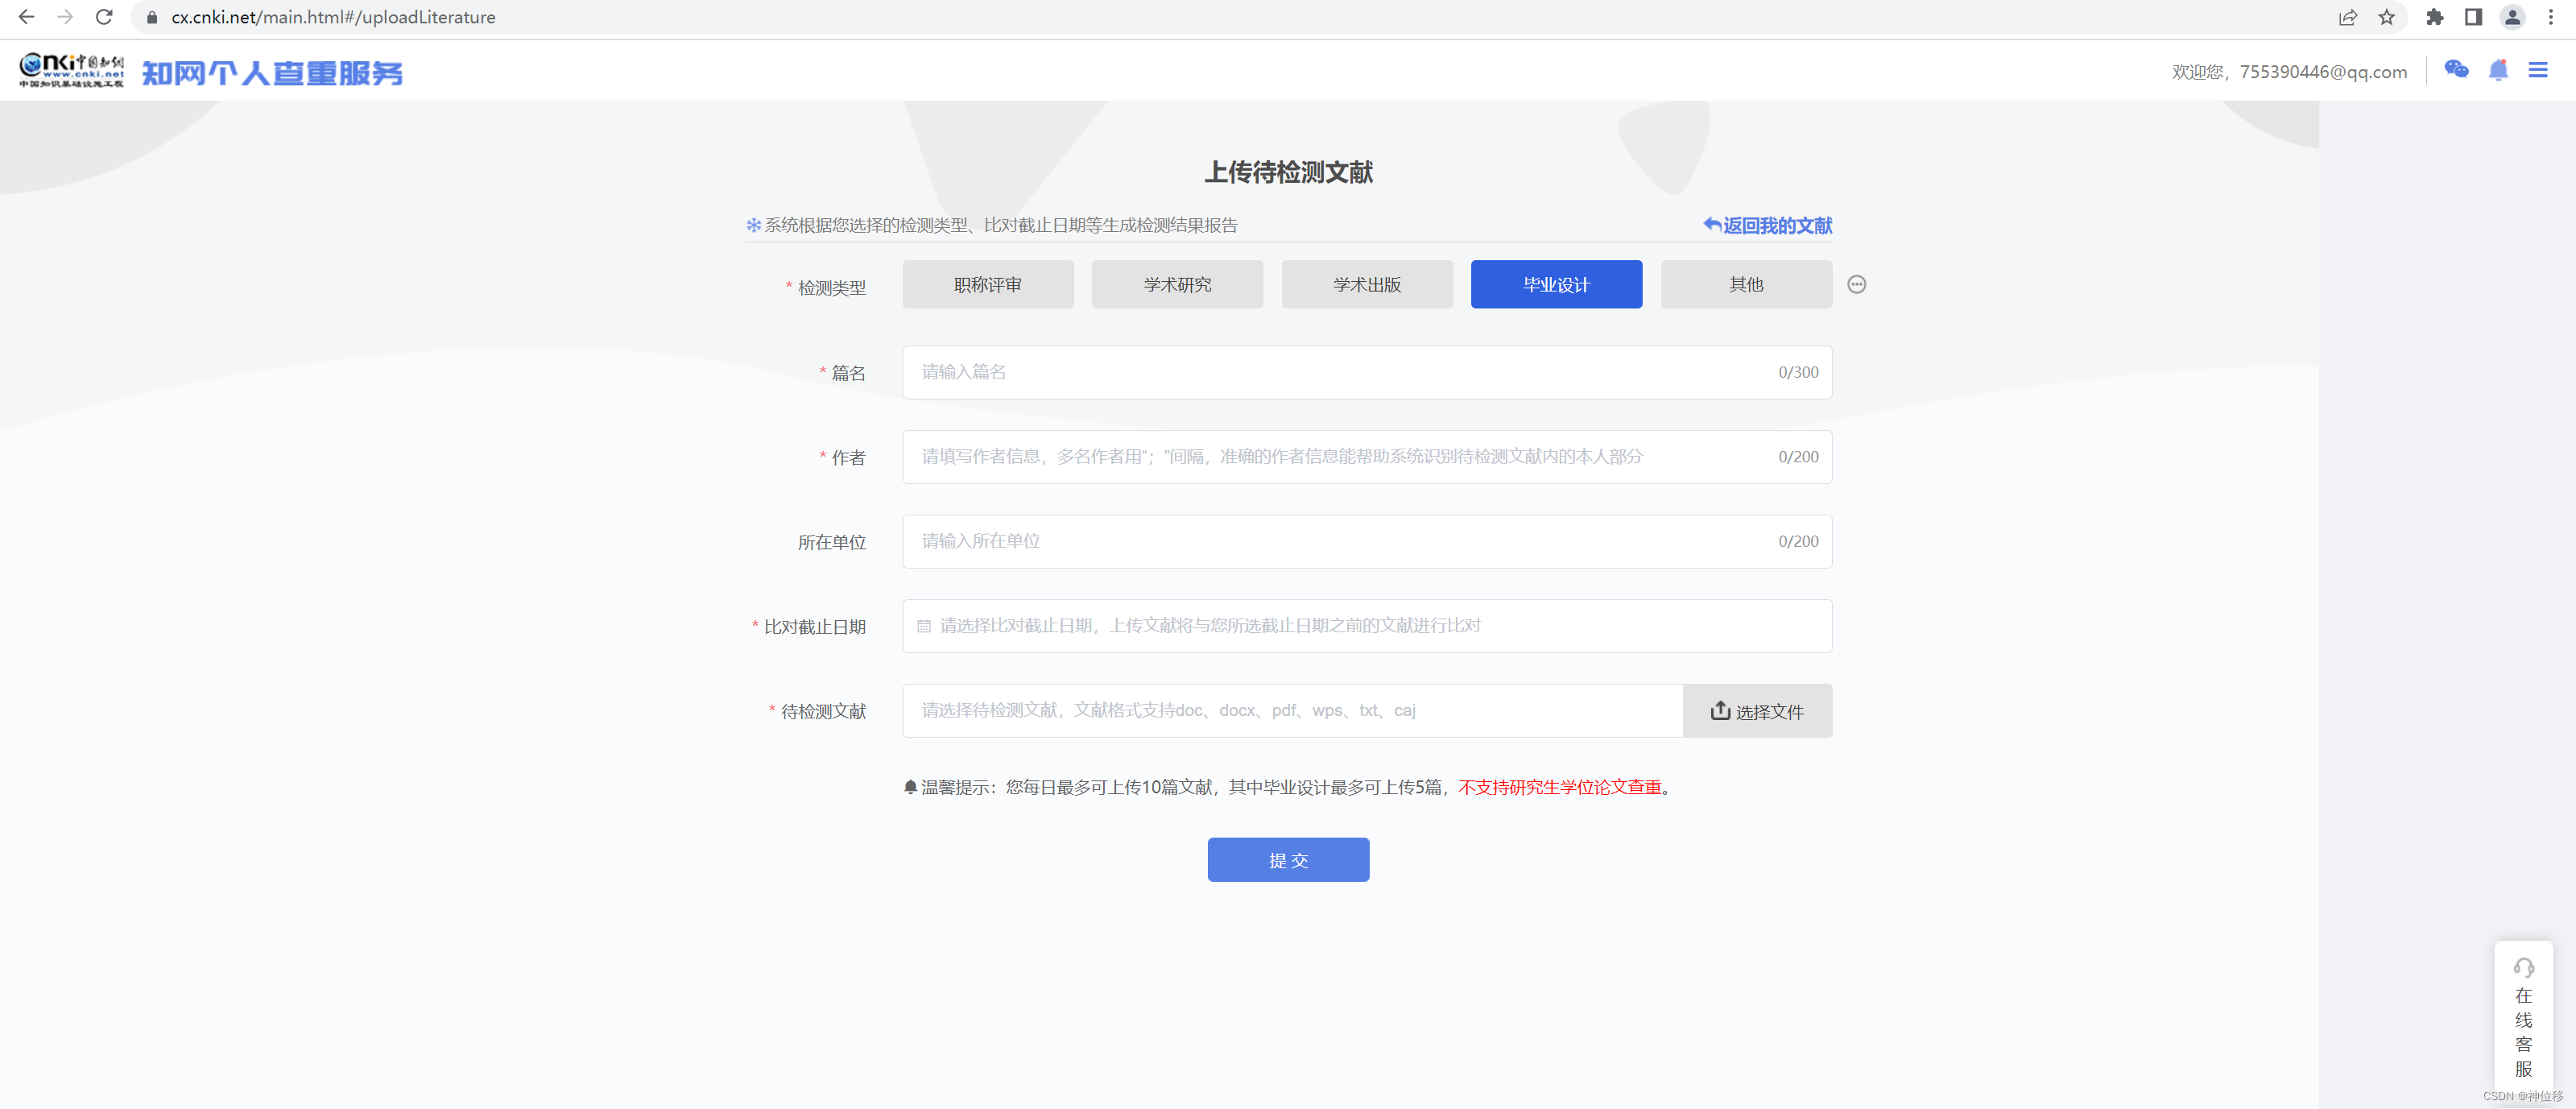Click the browser share icon
The height and width of the screenshot is (1109, 2576).
(x=2347, y=17)
